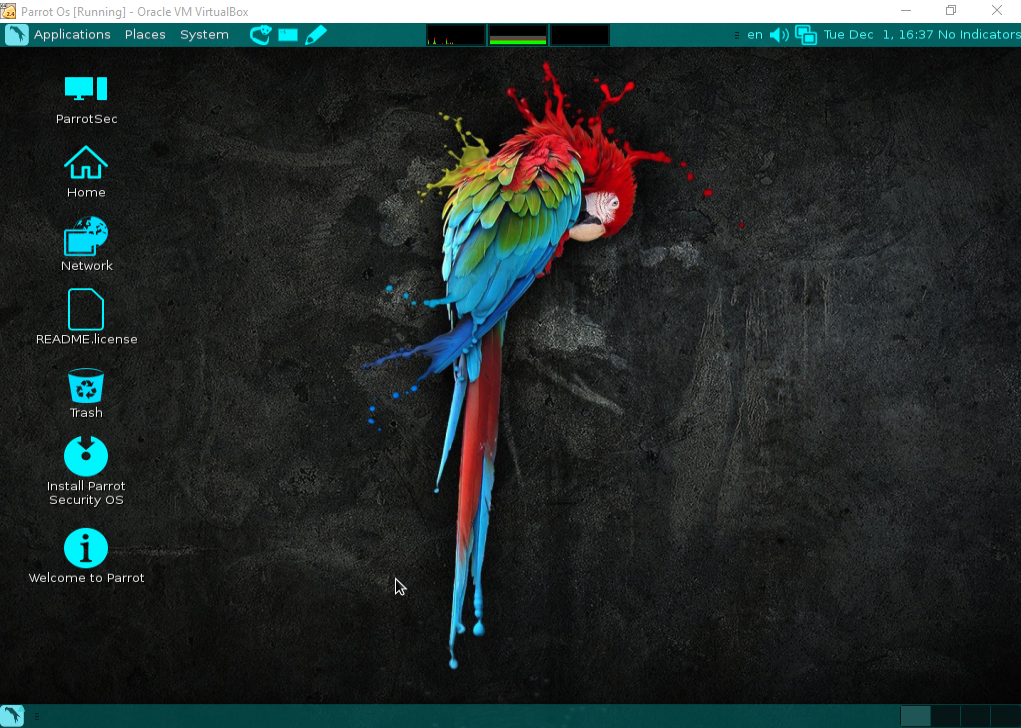Mute audio via the speaker icon
This screenshot has height=728, width=1021.
coord(779,34)
